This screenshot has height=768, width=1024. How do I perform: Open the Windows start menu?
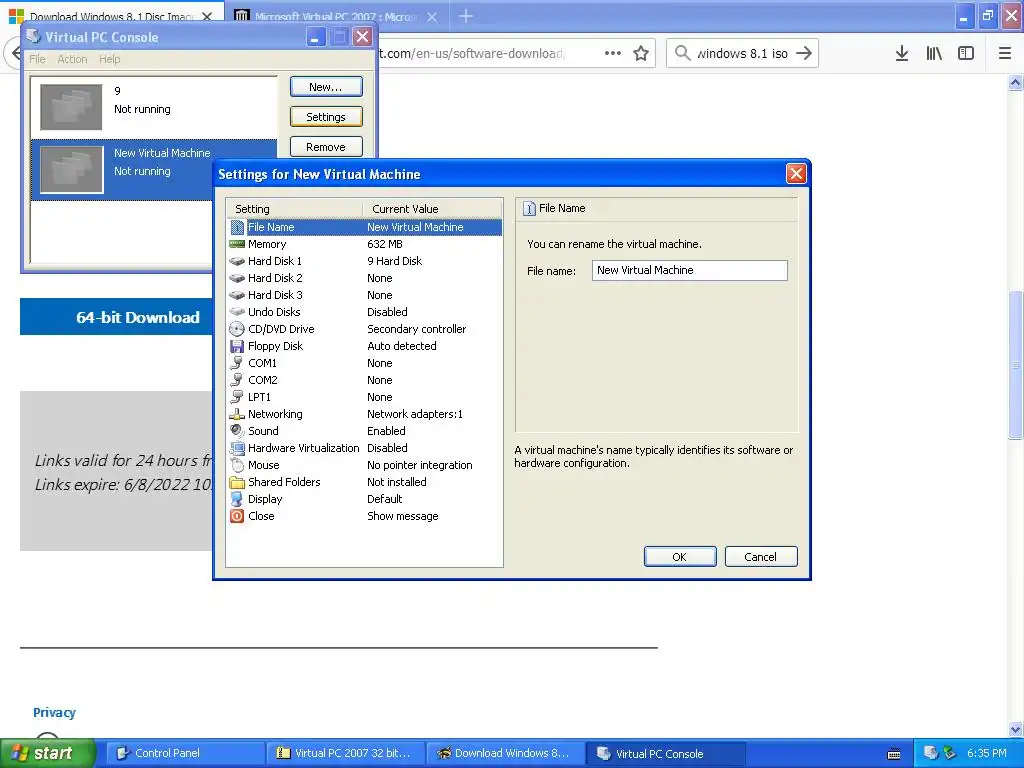[x=48, y=753]
